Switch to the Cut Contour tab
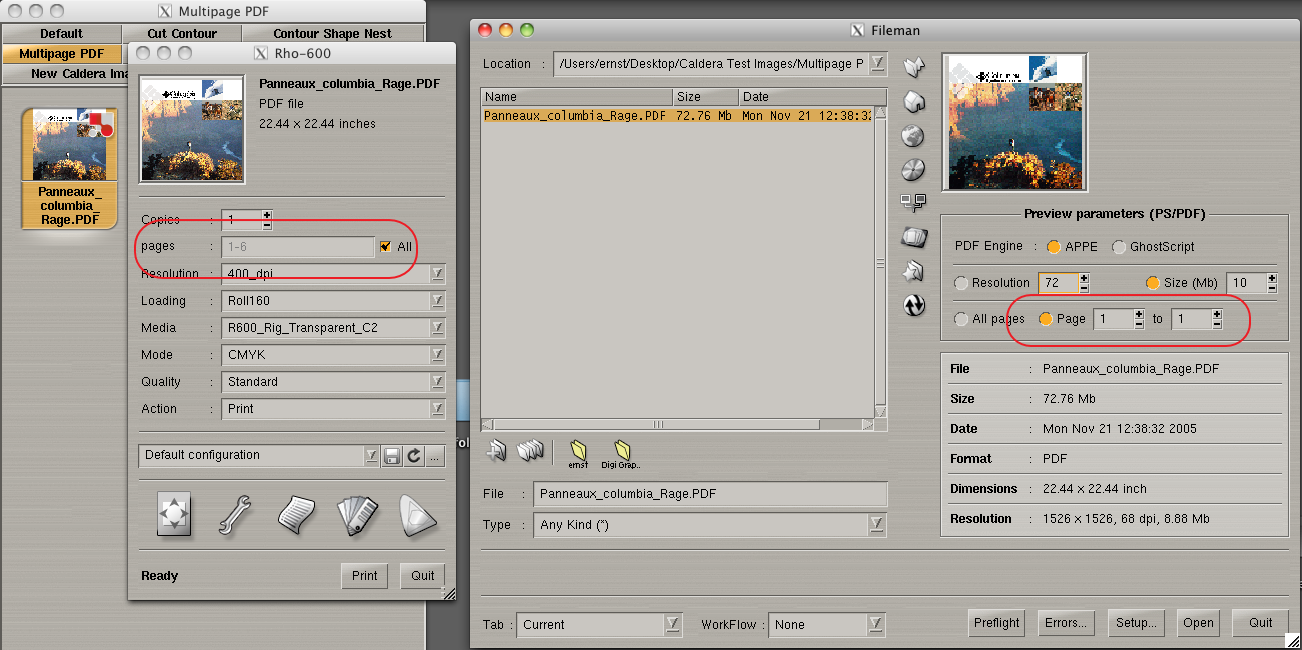1302x650 pixels. [x=182, y=33]
